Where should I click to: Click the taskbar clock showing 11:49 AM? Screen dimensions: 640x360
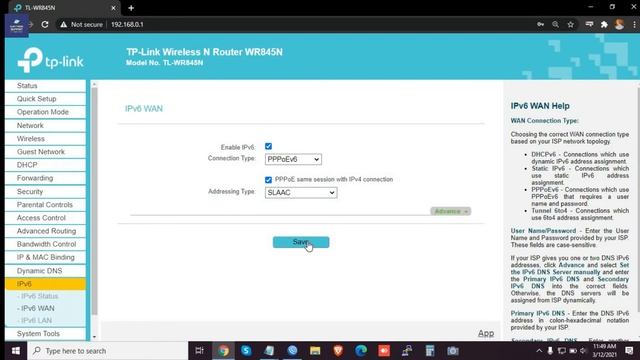pos(604,351)
